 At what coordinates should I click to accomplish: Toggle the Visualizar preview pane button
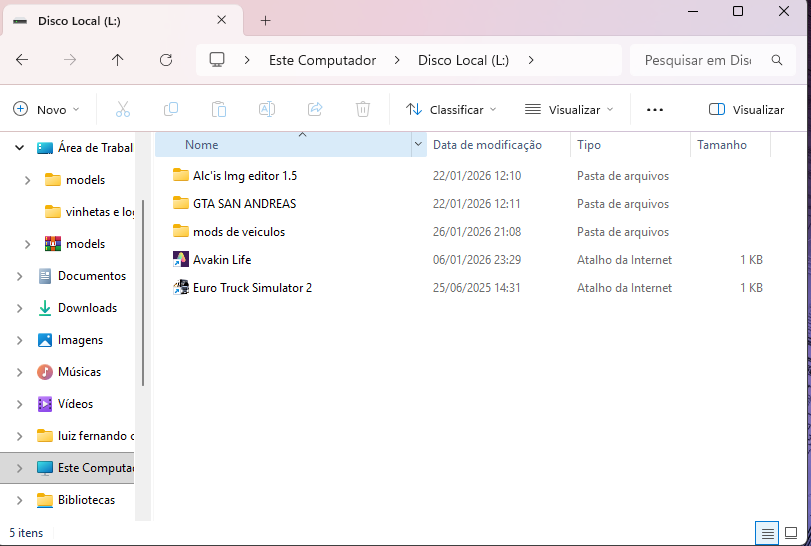(x=746, y=109)
